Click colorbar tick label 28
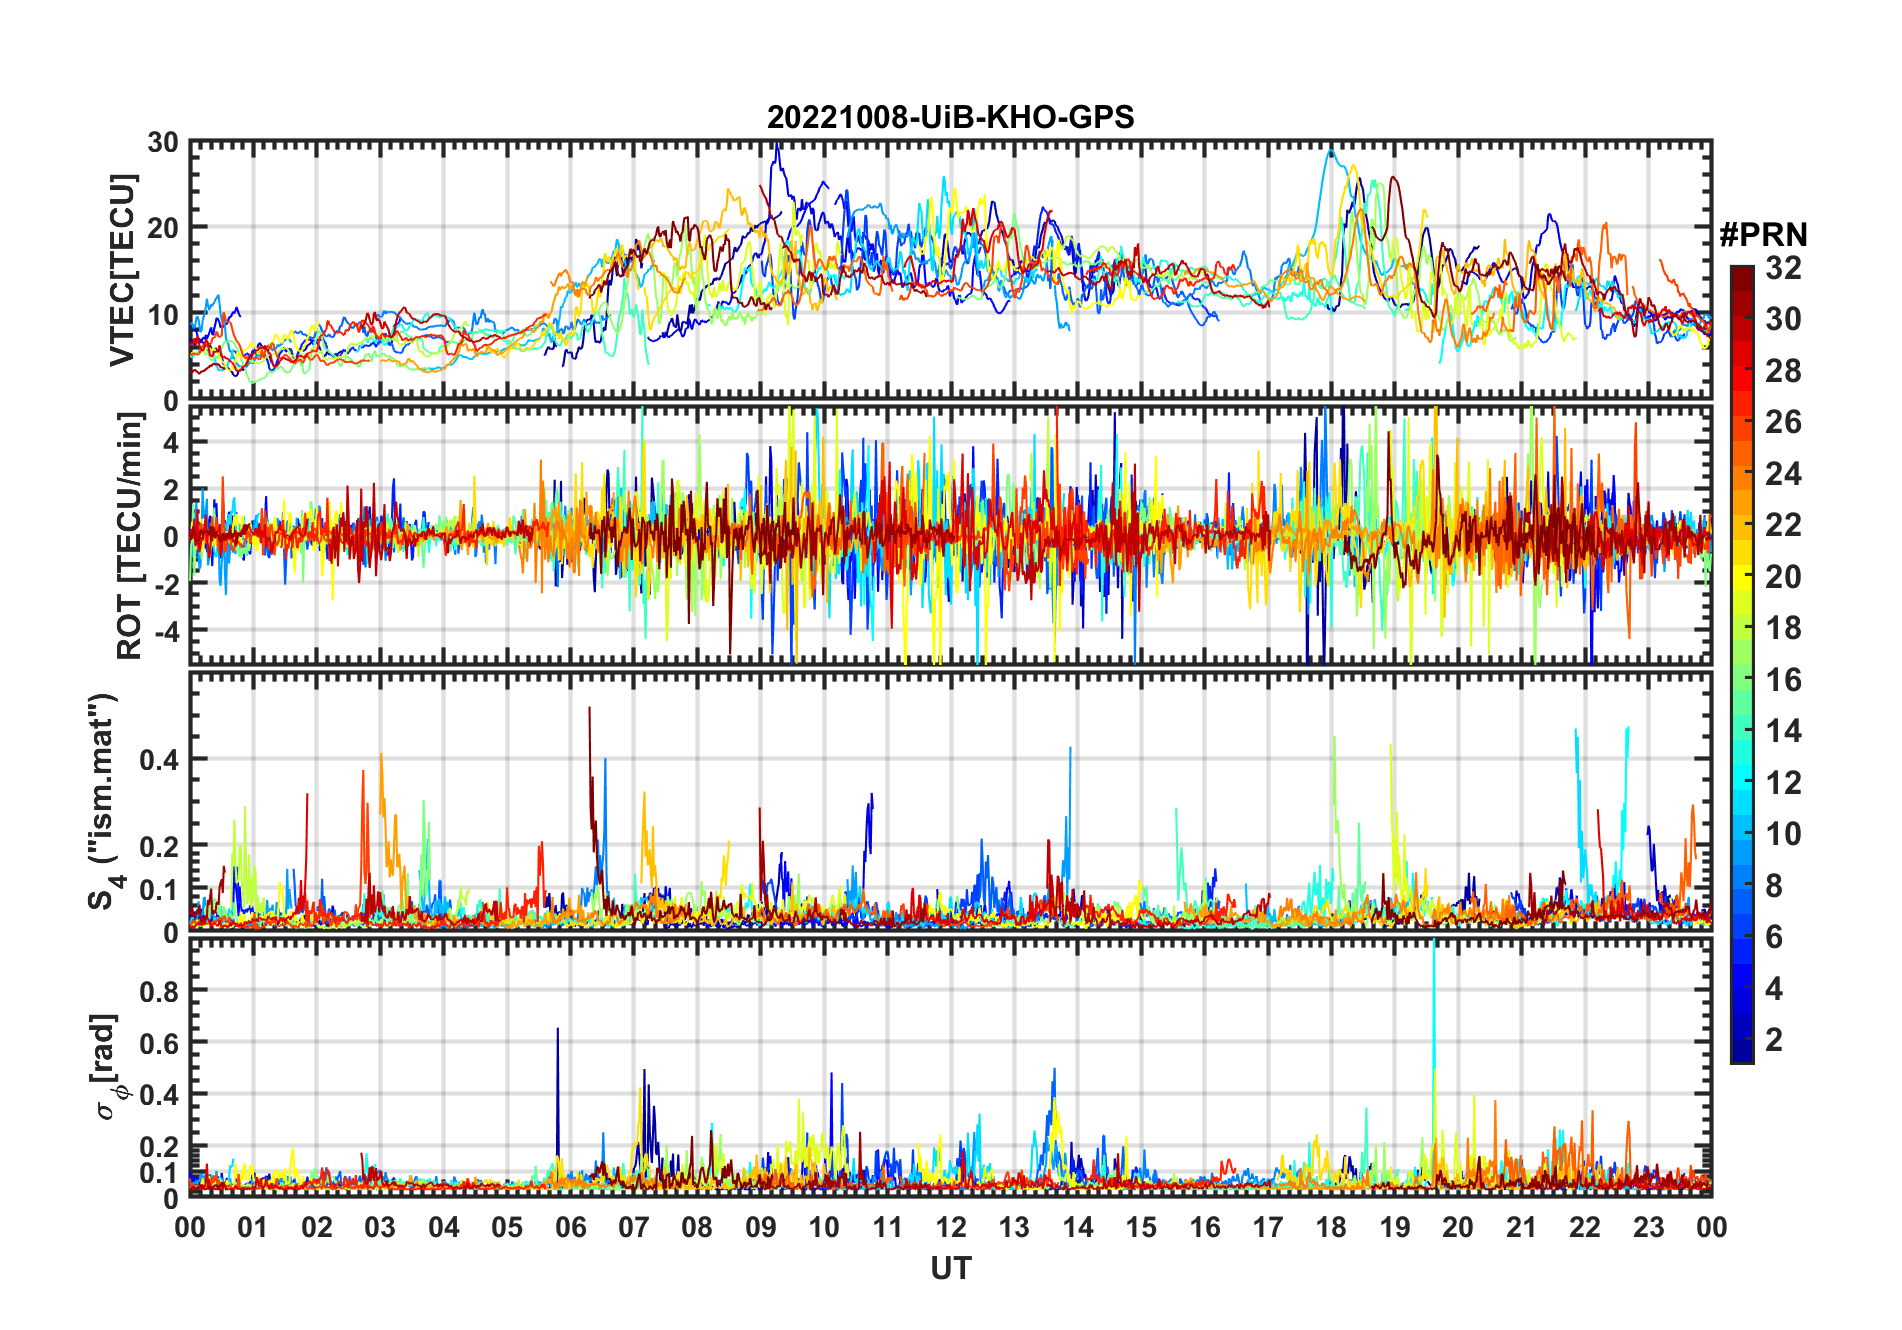 pos(1783,371)
